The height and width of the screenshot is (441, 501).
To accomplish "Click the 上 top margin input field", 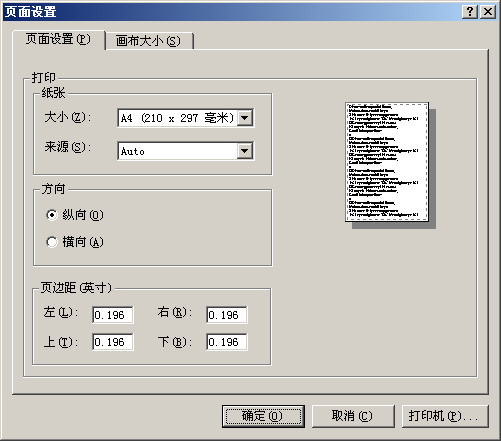I will click(x=113, y=342).
